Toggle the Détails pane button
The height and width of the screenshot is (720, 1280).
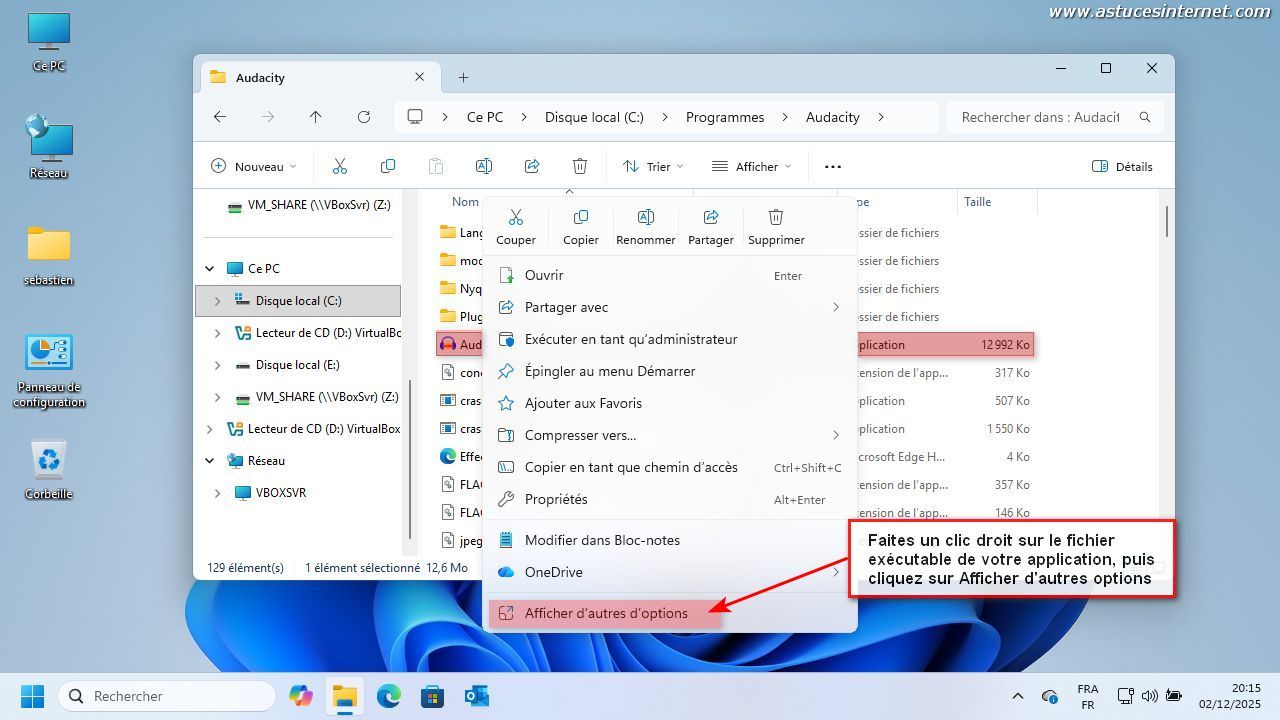pos(1122,167)
